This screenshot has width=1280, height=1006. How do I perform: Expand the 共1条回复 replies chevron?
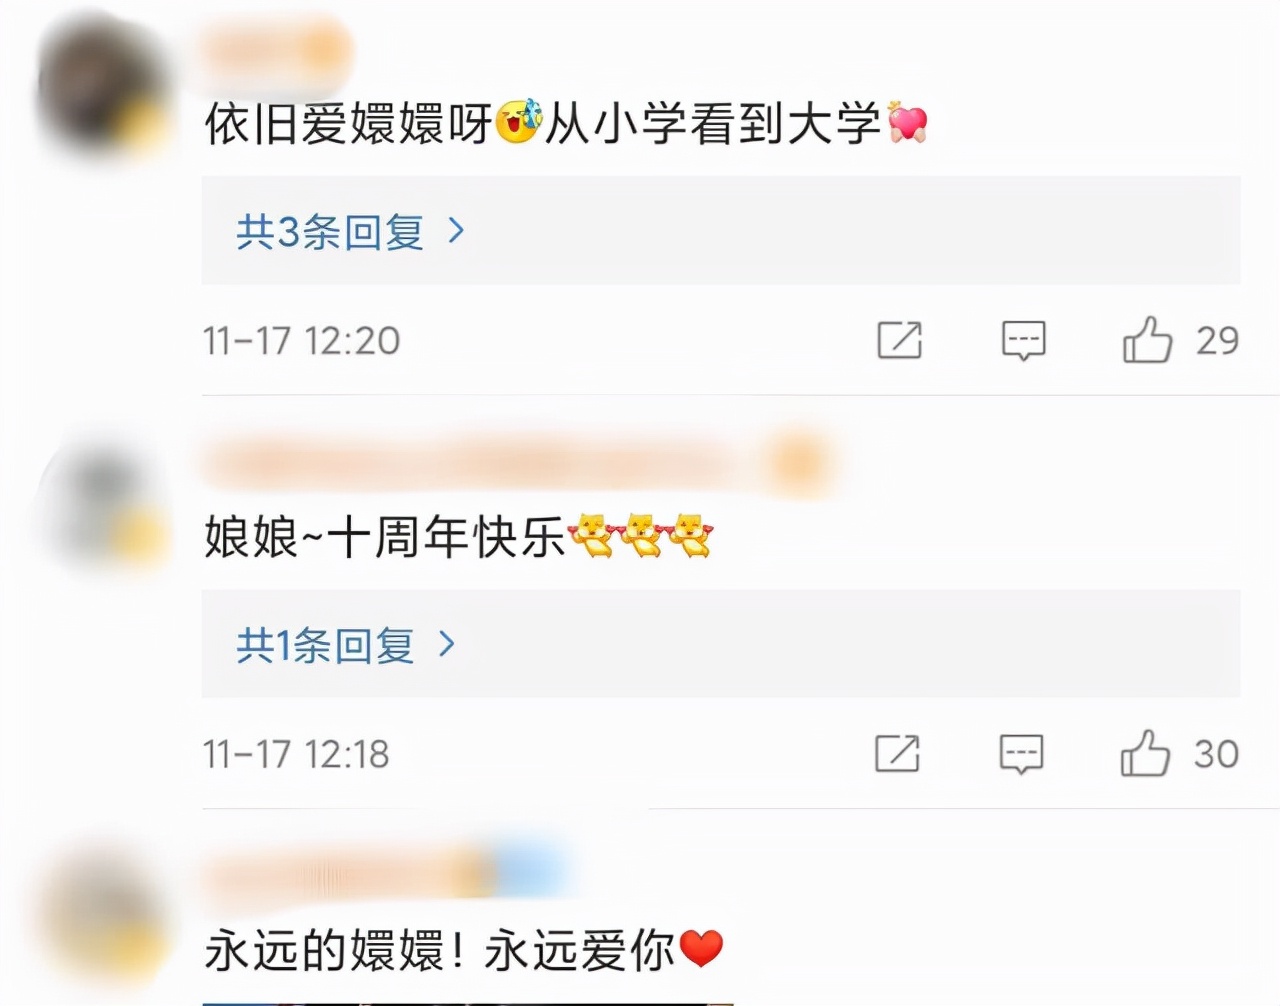[x=447, y=644]
